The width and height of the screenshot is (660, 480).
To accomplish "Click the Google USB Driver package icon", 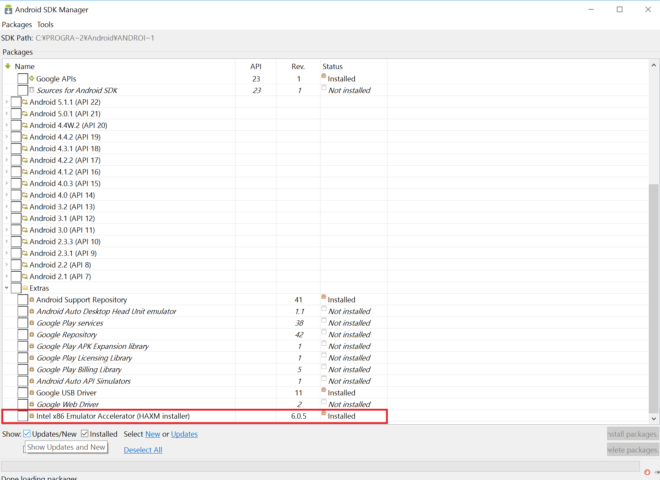I will click(x=32, y=393).
